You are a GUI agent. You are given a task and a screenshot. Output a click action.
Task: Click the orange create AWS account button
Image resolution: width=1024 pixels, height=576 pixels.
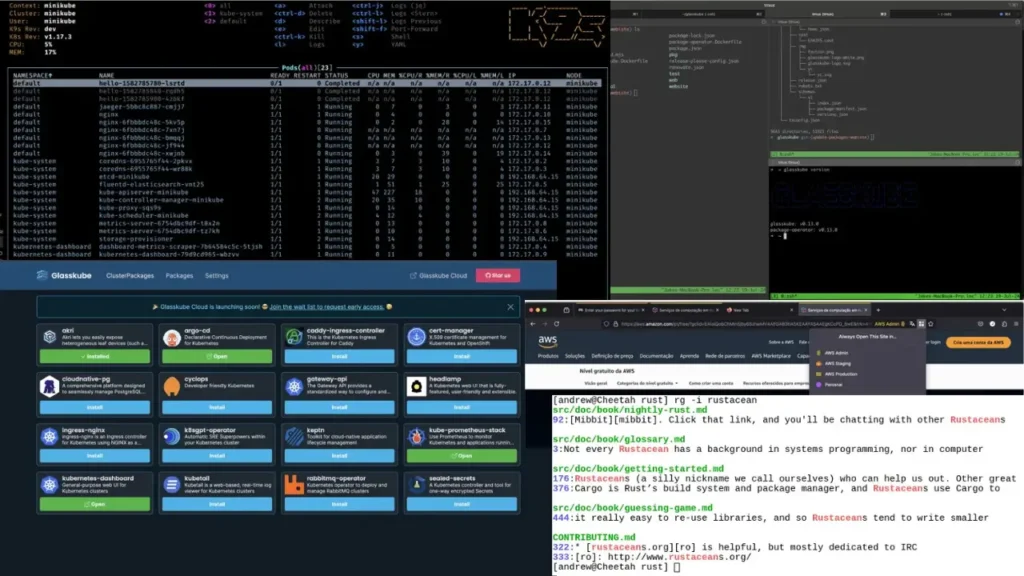coord(978,342)
